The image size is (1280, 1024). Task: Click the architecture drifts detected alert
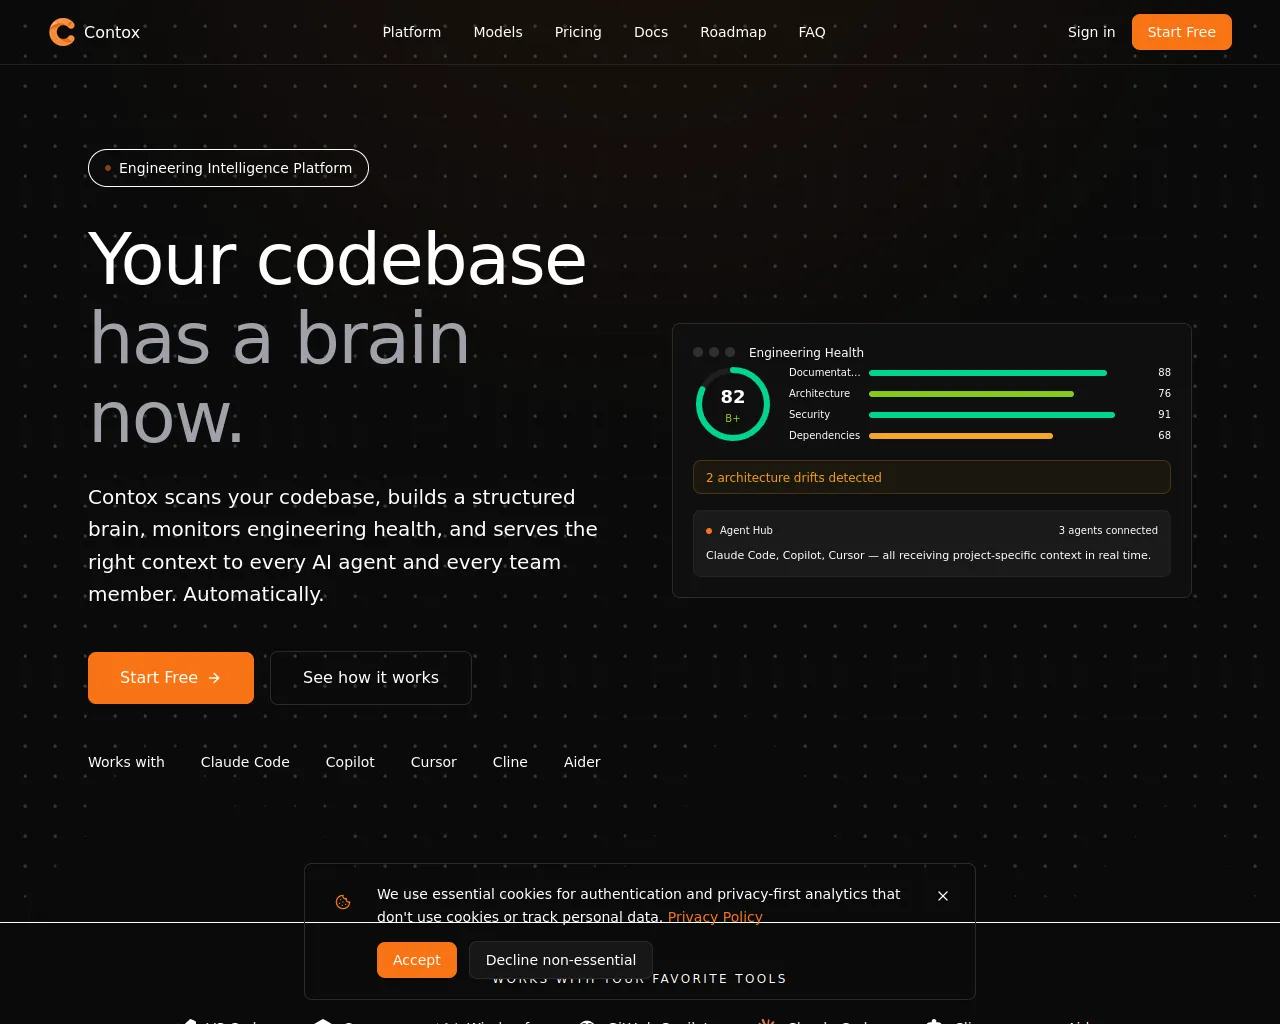[x=931, y=478]
